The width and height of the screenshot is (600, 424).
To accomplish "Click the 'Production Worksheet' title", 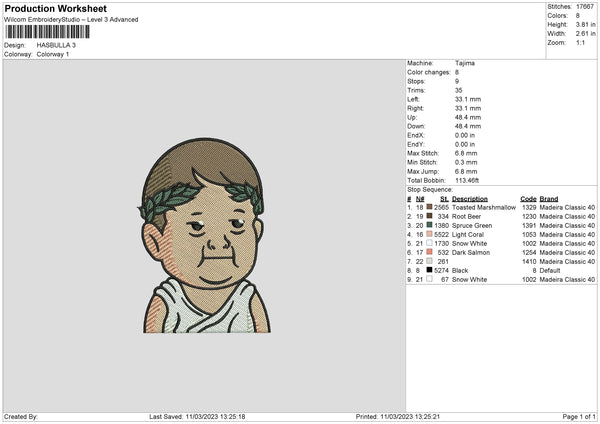I will [x=55, y=8].
